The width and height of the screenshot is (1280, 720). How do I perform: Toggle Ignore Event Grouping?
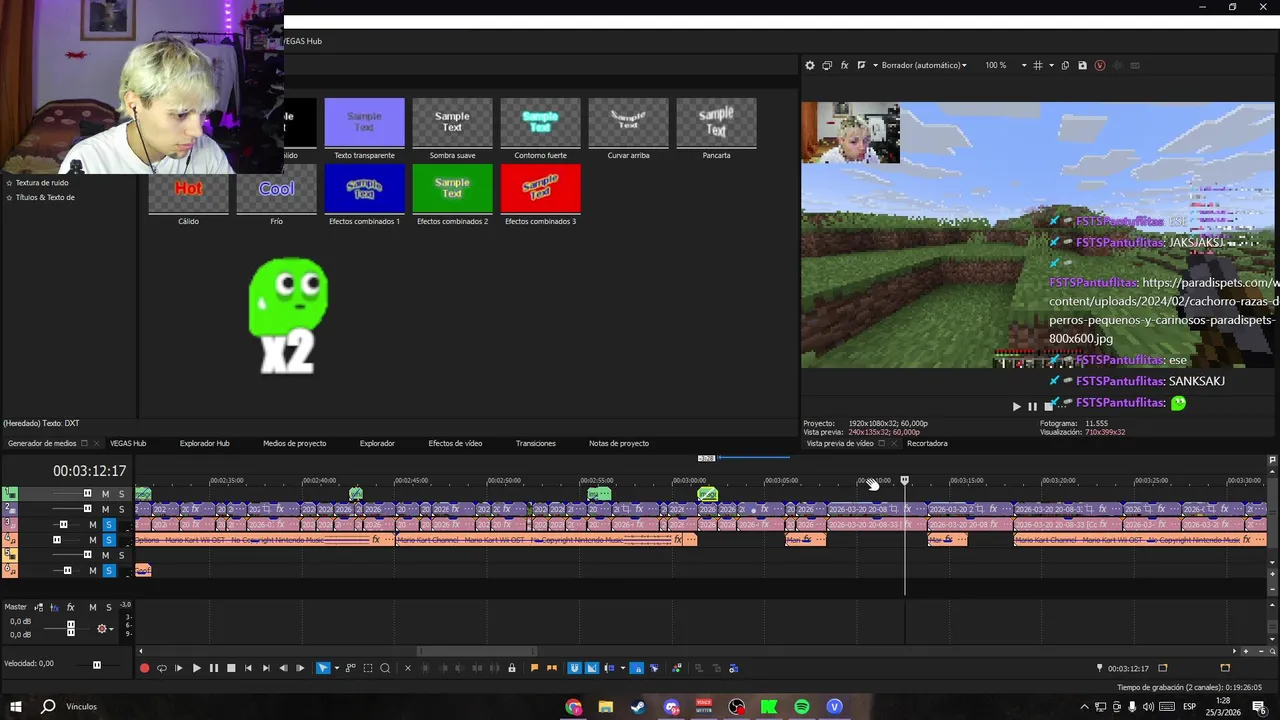[654, 668]
